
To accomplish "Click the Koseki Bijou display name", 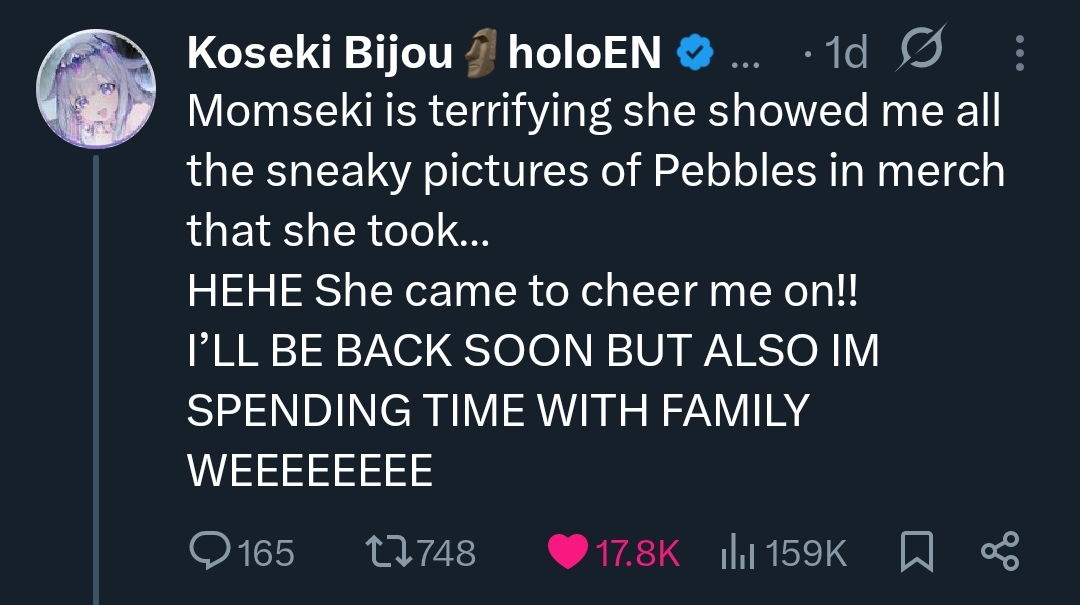I will (320, 54).
